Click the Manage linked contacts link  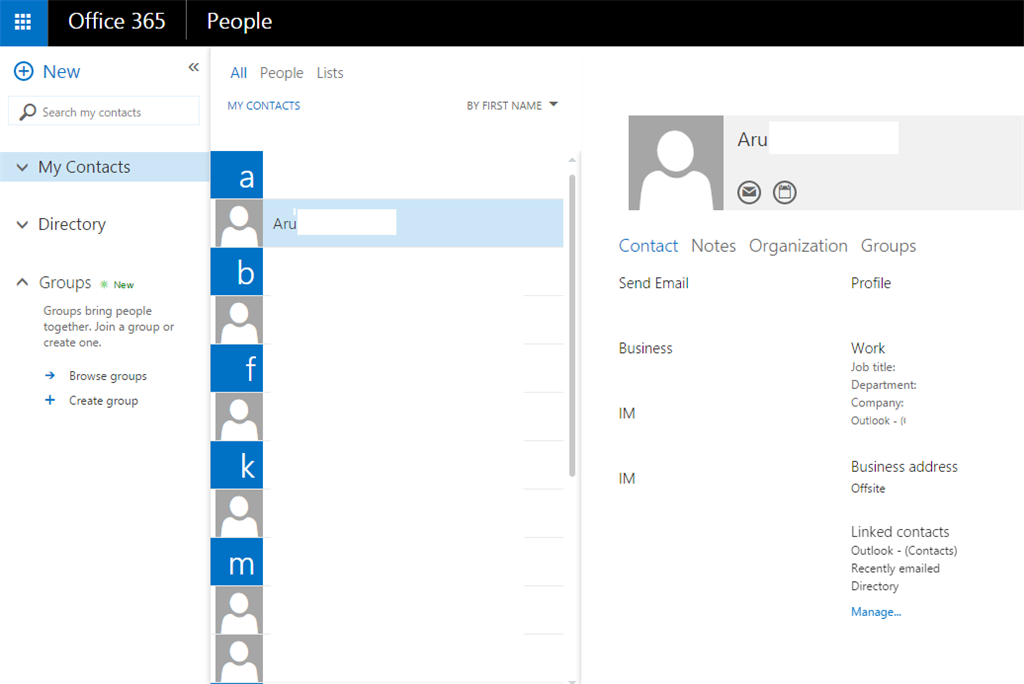[876, 611]
